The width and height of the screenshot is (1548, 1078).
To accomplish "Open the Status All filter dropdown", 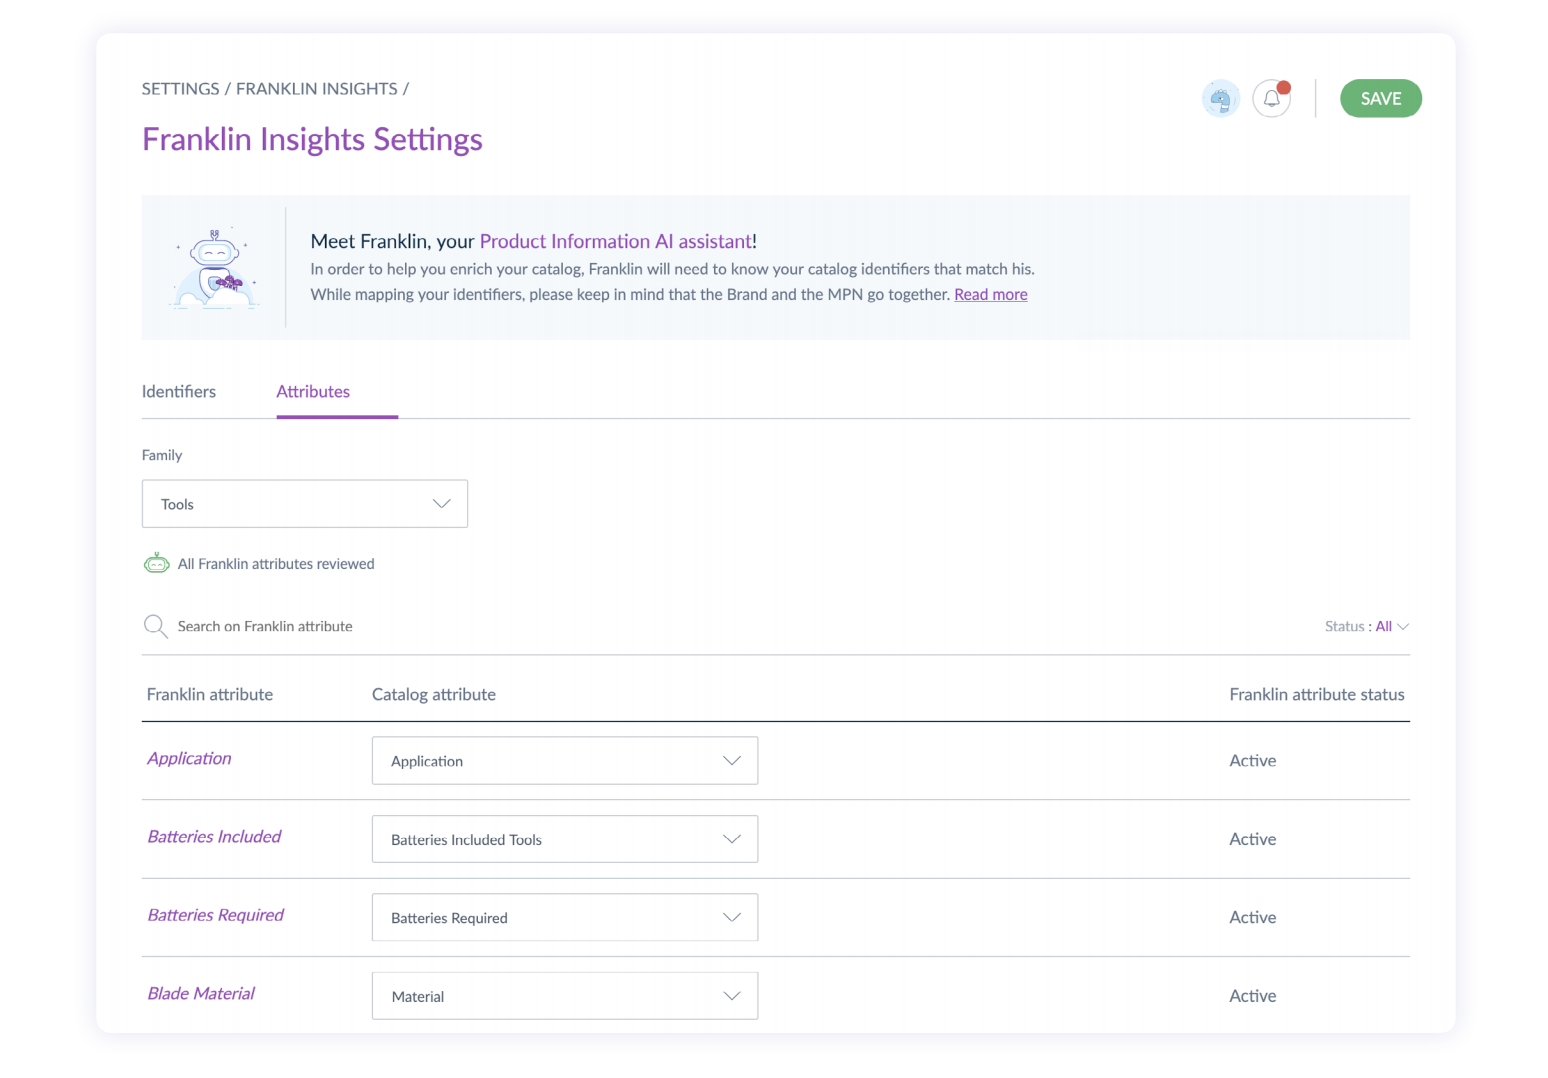I will [x=1366, y=626].
